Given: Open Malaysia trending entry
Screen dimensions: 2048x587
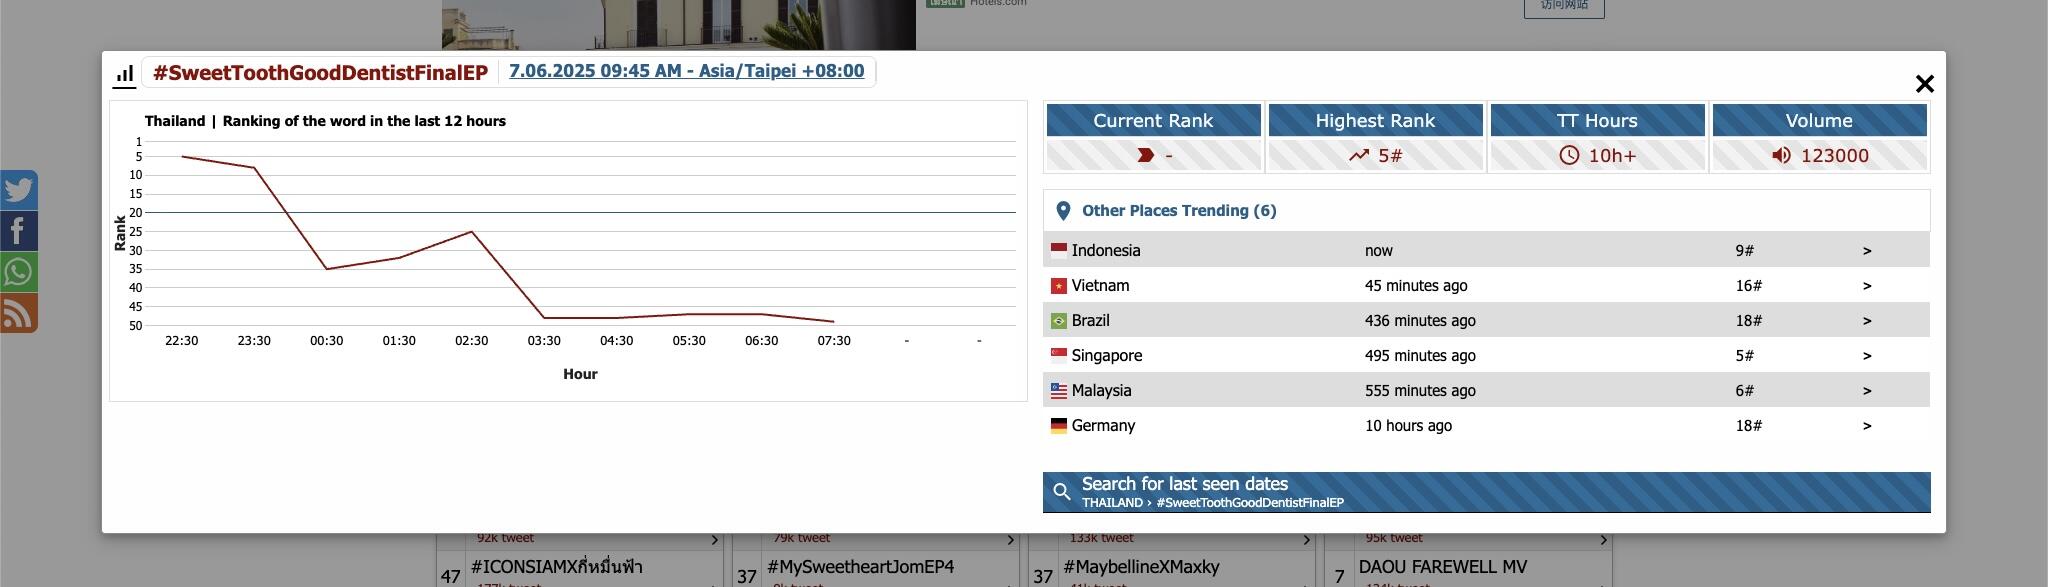Looking at the screenshot, I should [x=1486, y=390].
